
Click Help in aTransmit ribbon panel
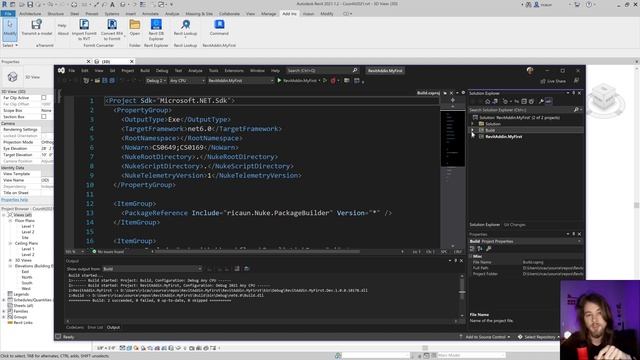tap(62, 25)
